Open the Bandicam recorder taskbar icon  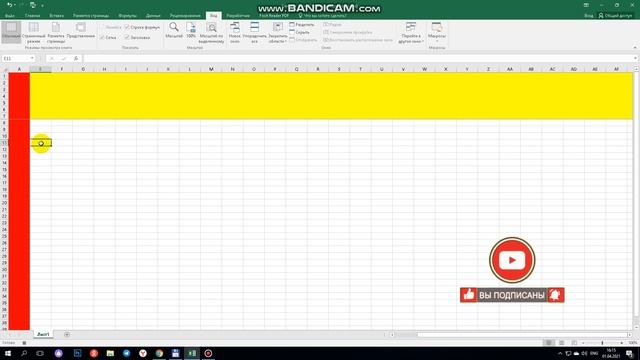click(x=208, y=353)
